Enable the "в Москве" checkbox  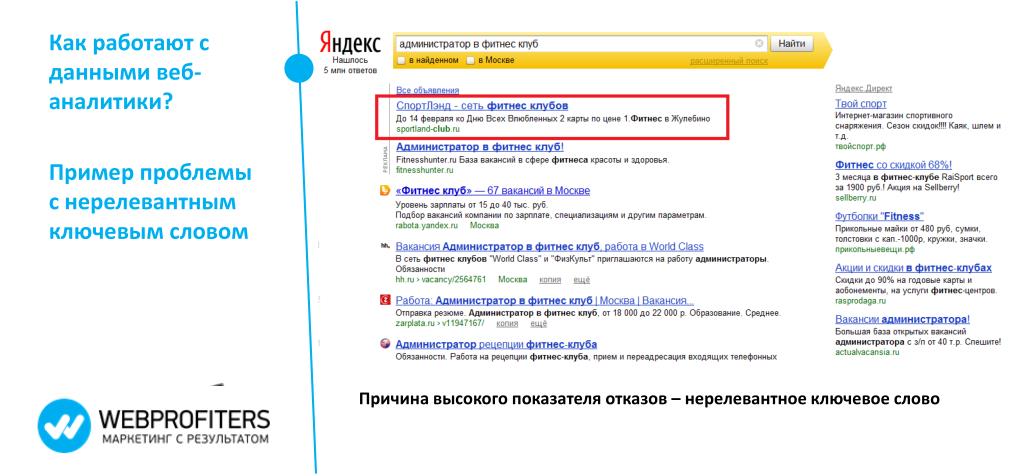point(470,61)
